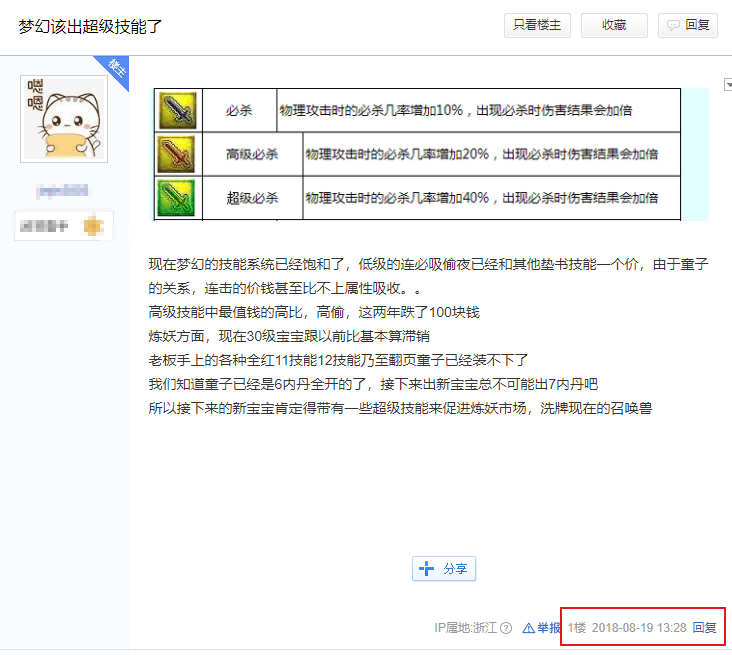The image size is (732, 655).
Task: Toggle 收藏 to favorite this thread
Action: 614,26
